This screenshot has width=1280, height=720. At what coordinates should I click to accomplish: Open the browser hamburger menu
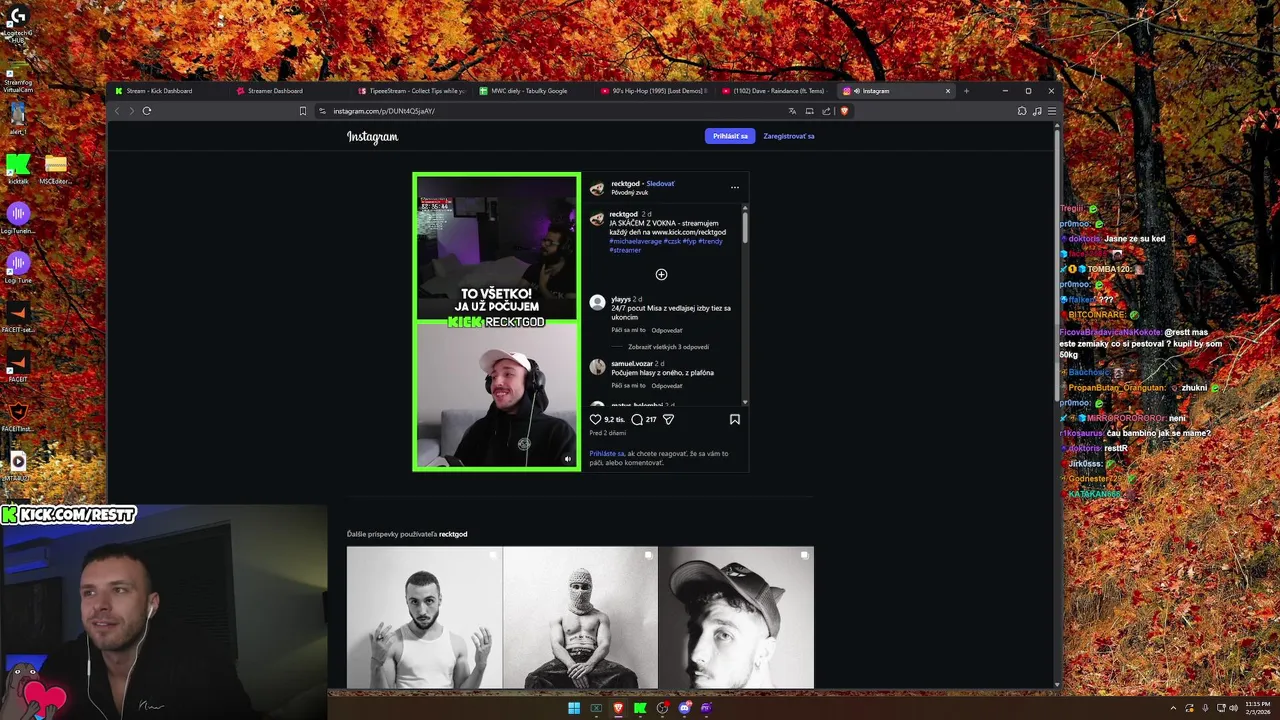[1051, 111]
